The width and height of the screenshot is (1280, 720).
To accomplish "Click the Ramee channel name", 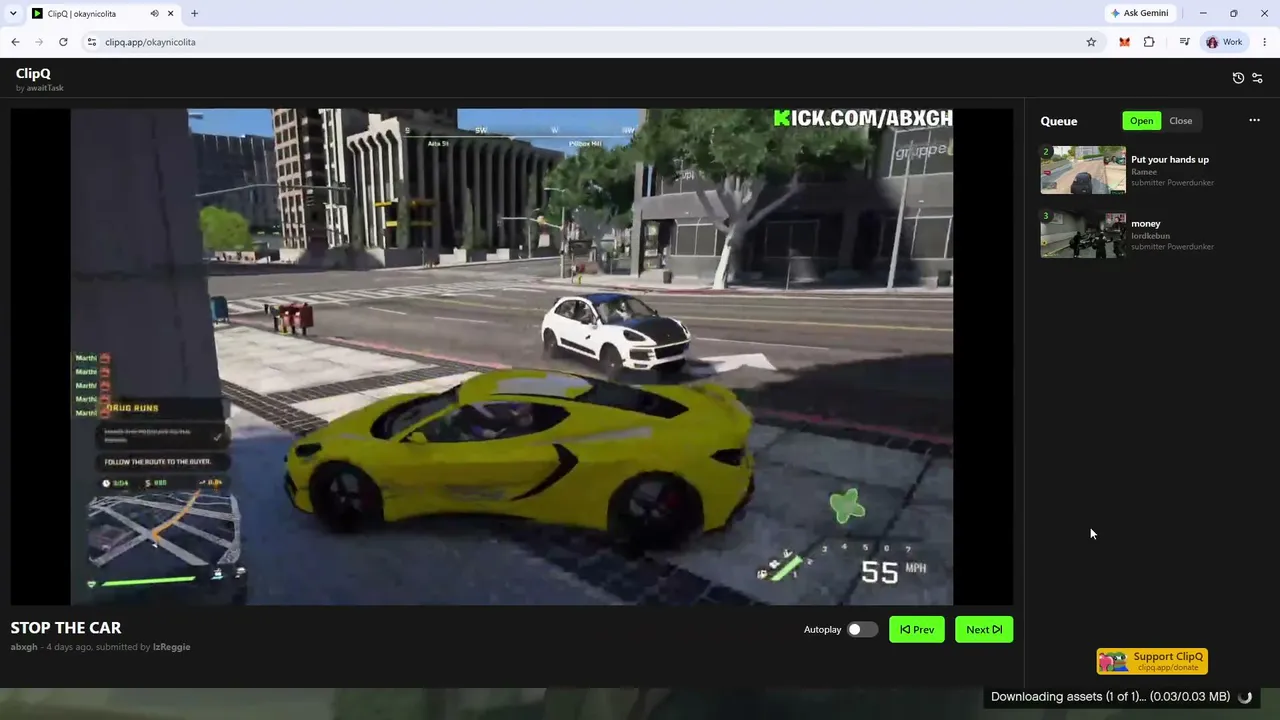I will 1144,172.
